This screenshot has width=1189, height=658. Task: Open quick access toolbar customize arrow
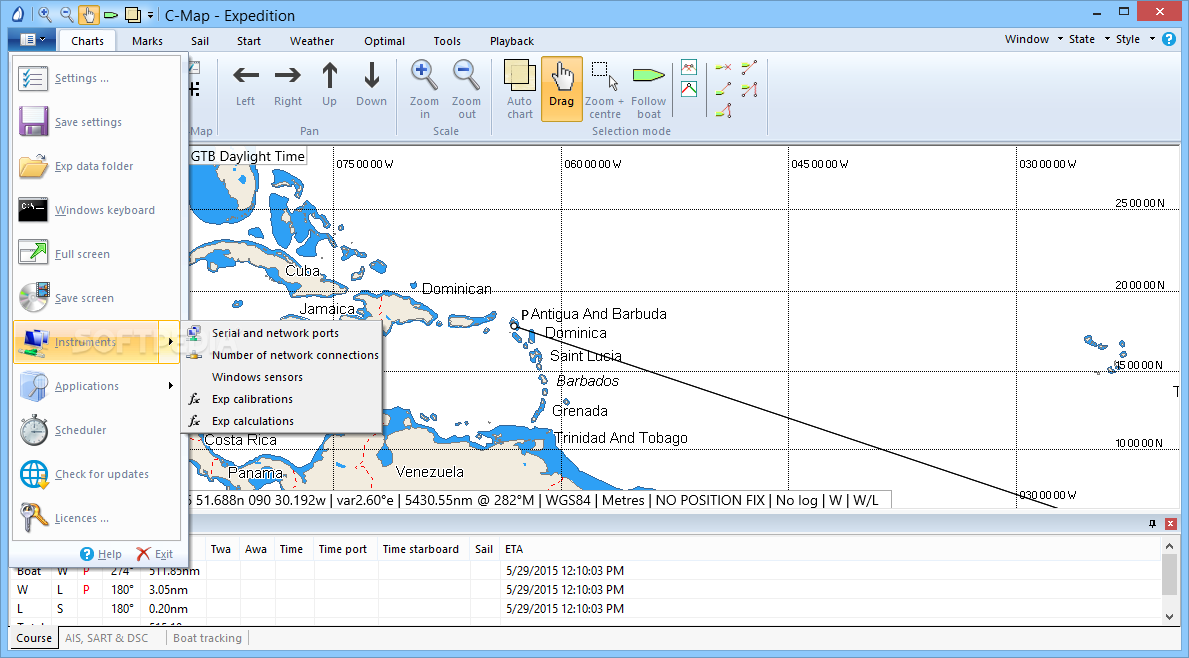tap(150, 15)
